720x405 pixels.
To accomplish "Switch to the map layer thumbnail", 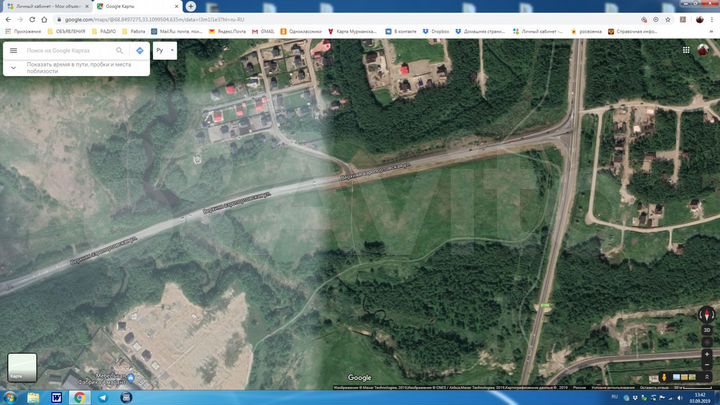I will (x=22, y=367).
